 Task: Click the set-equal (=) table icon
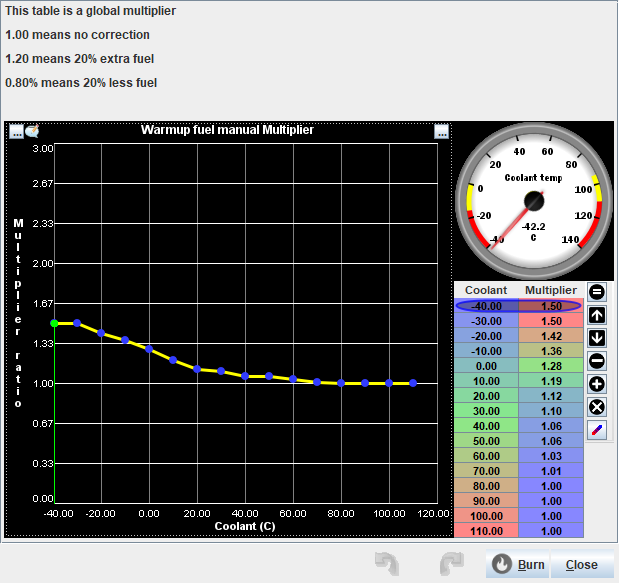click(x=597, y=292)
